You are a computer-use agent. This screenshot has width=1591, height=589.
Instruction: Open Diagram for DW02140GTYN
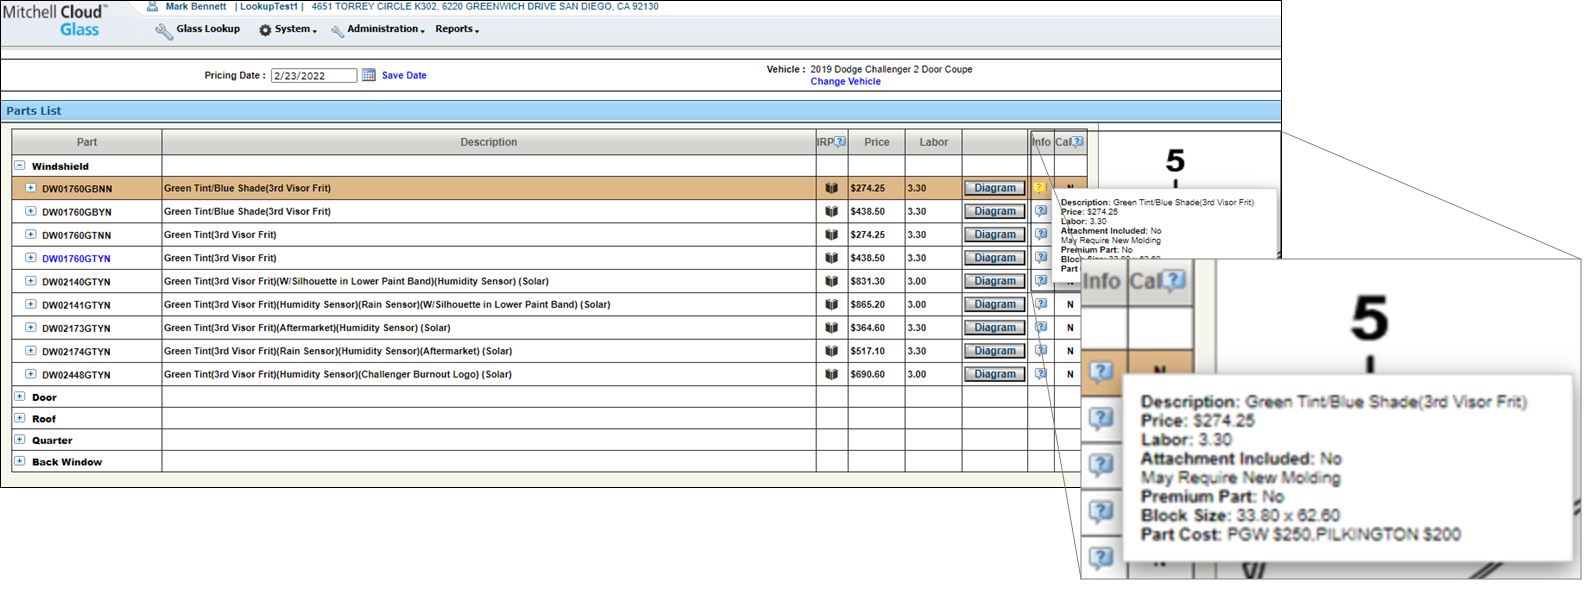click(995, 281)
